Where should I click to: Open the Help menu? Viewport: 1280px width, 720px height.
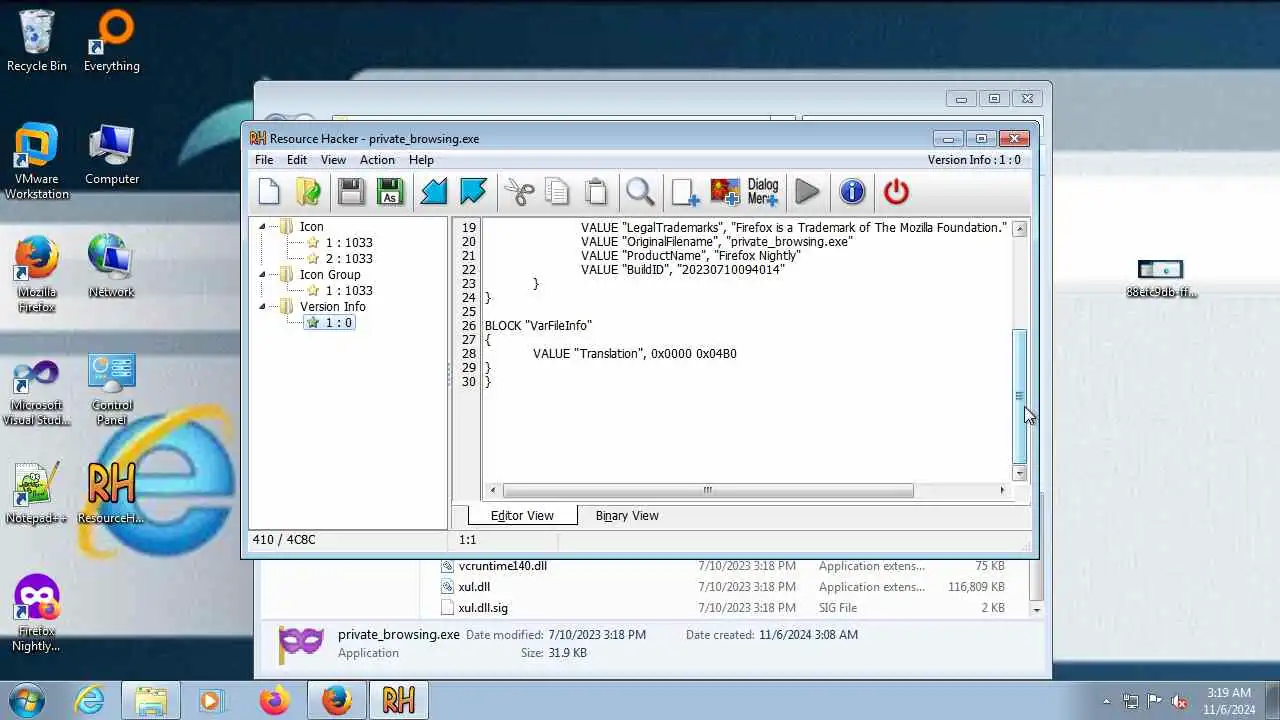pyautogui.click(x=421, y=160)
